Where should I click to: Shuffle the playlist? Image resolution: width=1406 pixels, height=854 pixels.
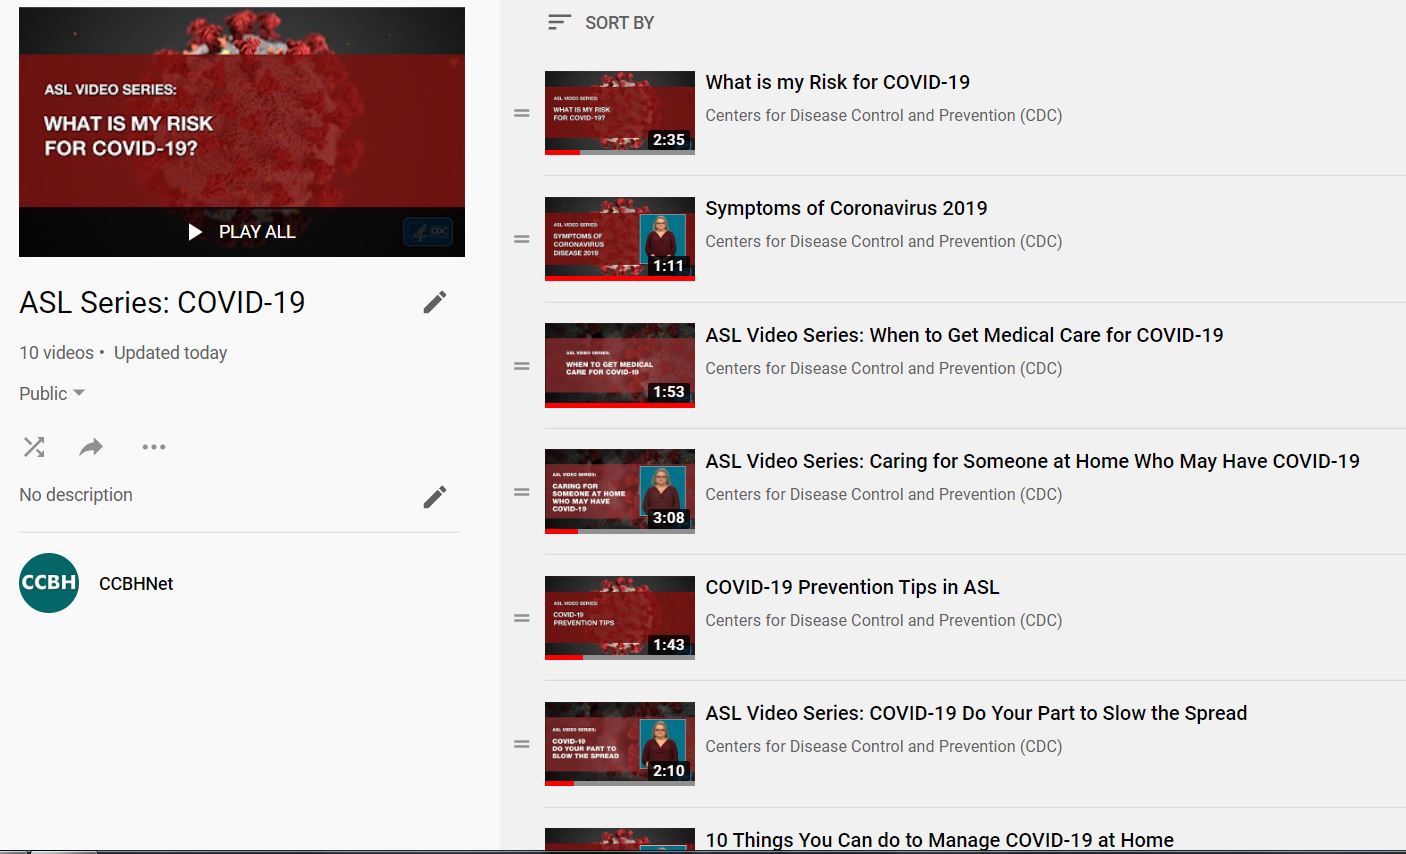pyautogui.click(x=34, y=447)
